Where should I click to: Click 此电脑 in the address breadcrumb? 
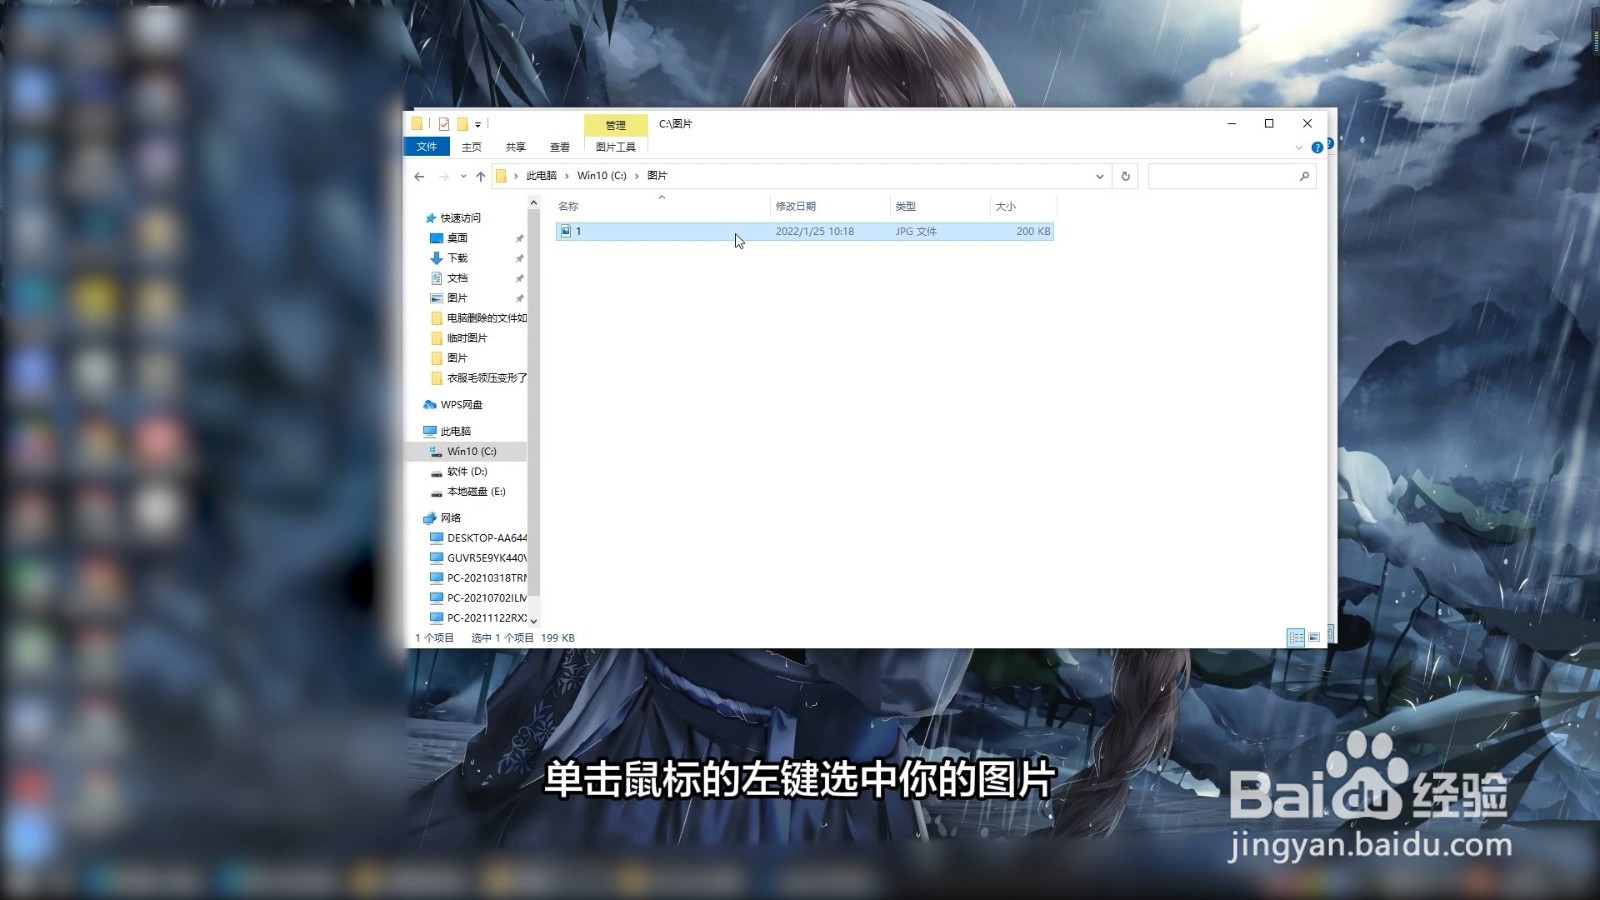(541, 176)
